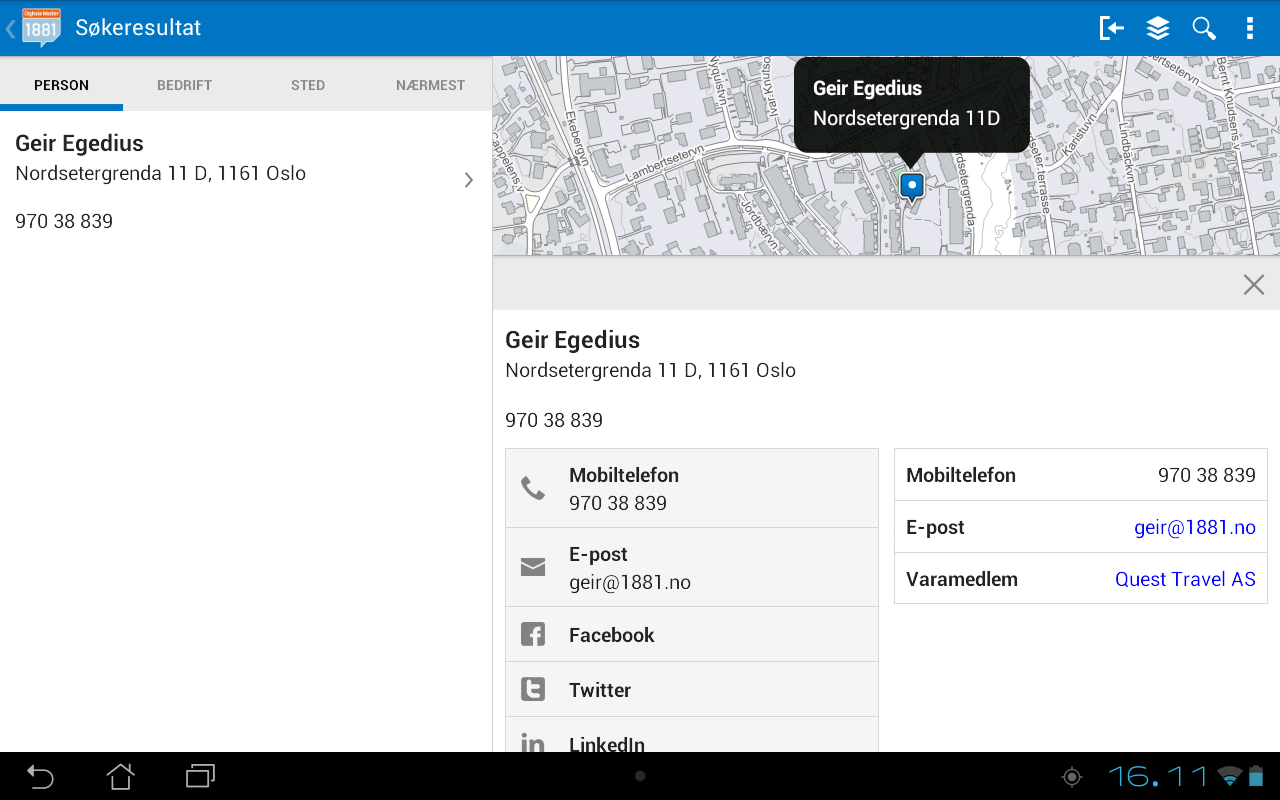Image resolution: width=1280 pixels, height=800 pixels.
Task: Tap the Geir Egedius heading in detail panel
Action: point(572,340)
